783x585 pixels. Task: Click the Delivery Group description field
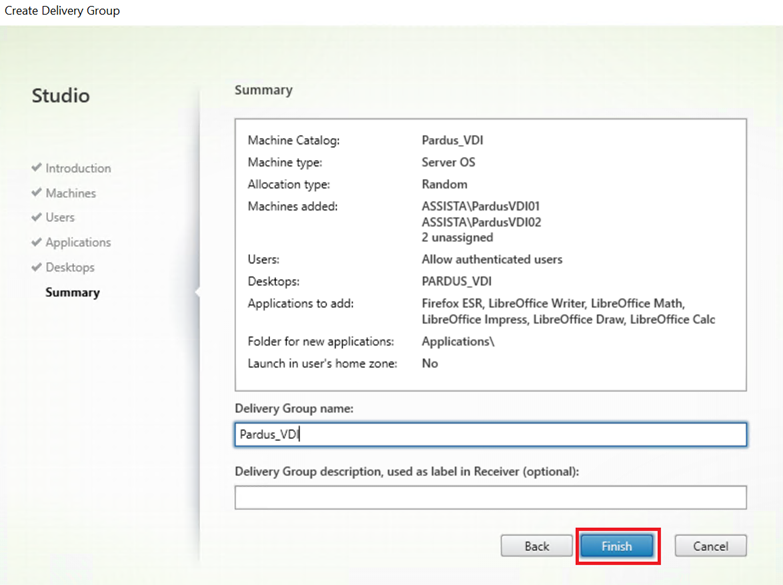491,498
